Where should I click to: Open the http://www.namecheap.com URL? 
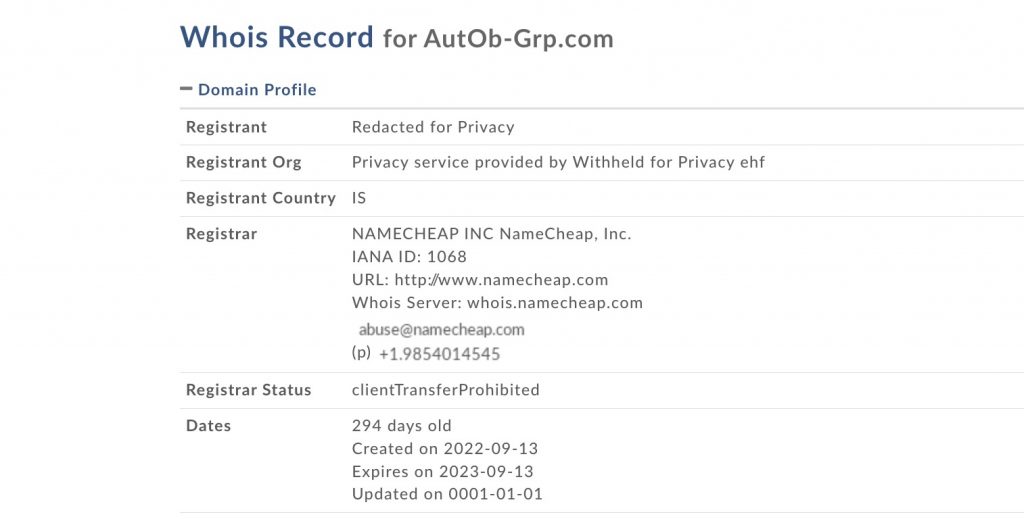501,280
